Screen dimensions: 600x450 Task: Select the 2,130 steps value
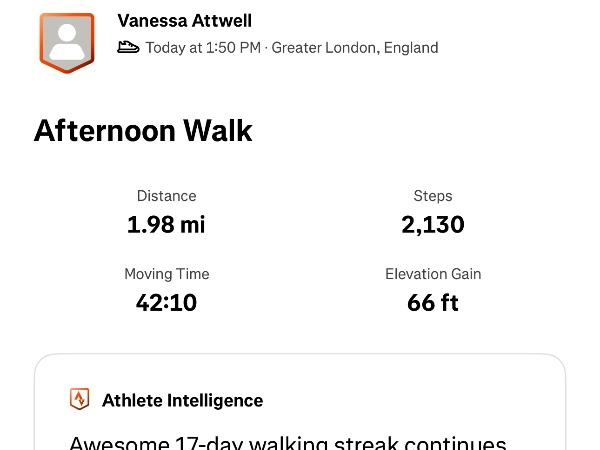pos(433,224)
